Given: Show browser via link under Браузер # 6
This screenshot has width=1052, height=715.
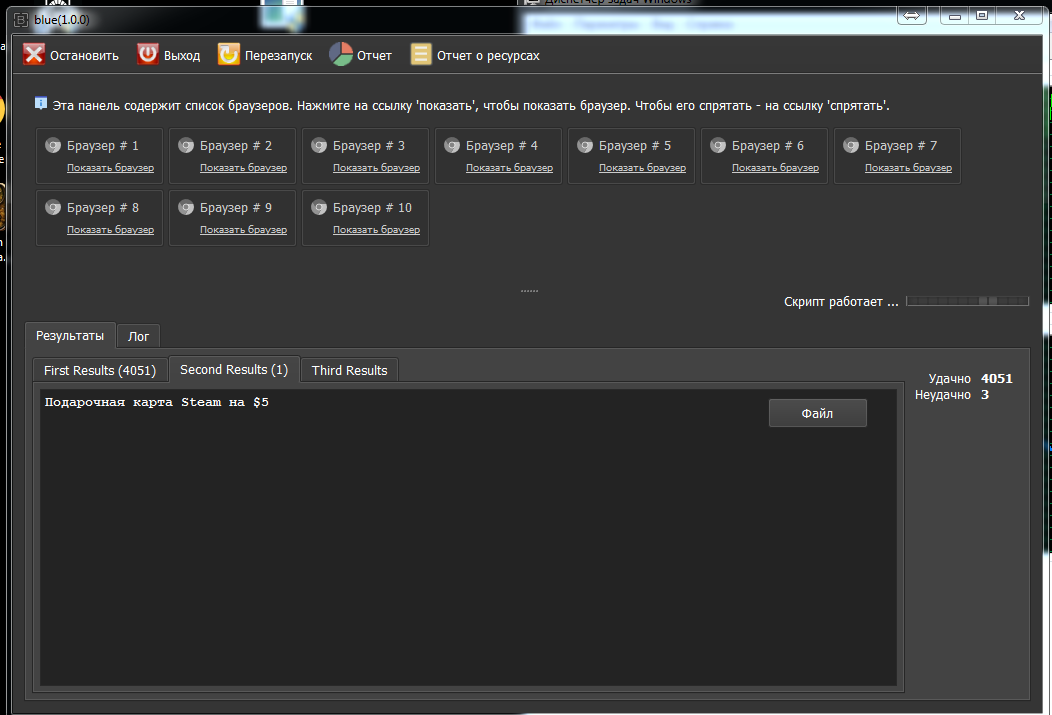Looking at the screenshot, I should click(x=775, y=168).
